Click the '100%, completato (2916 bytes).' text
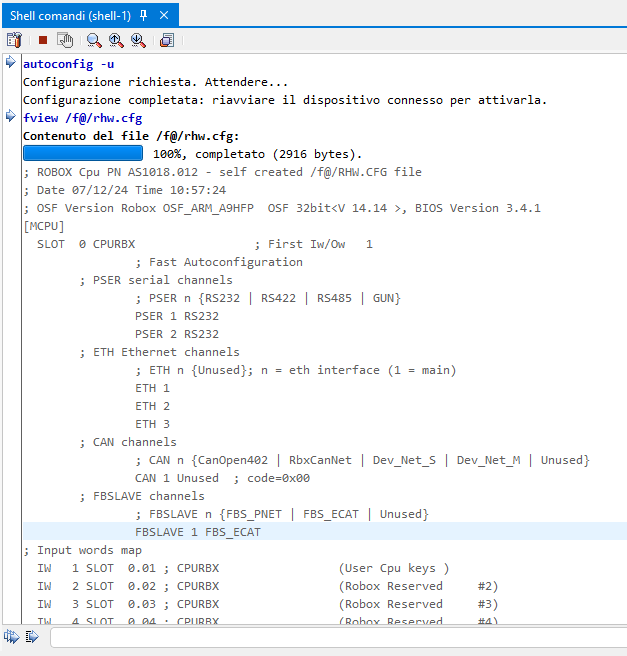Image resolution: width=627 pixels, height=656 pixels. point(257,154)
